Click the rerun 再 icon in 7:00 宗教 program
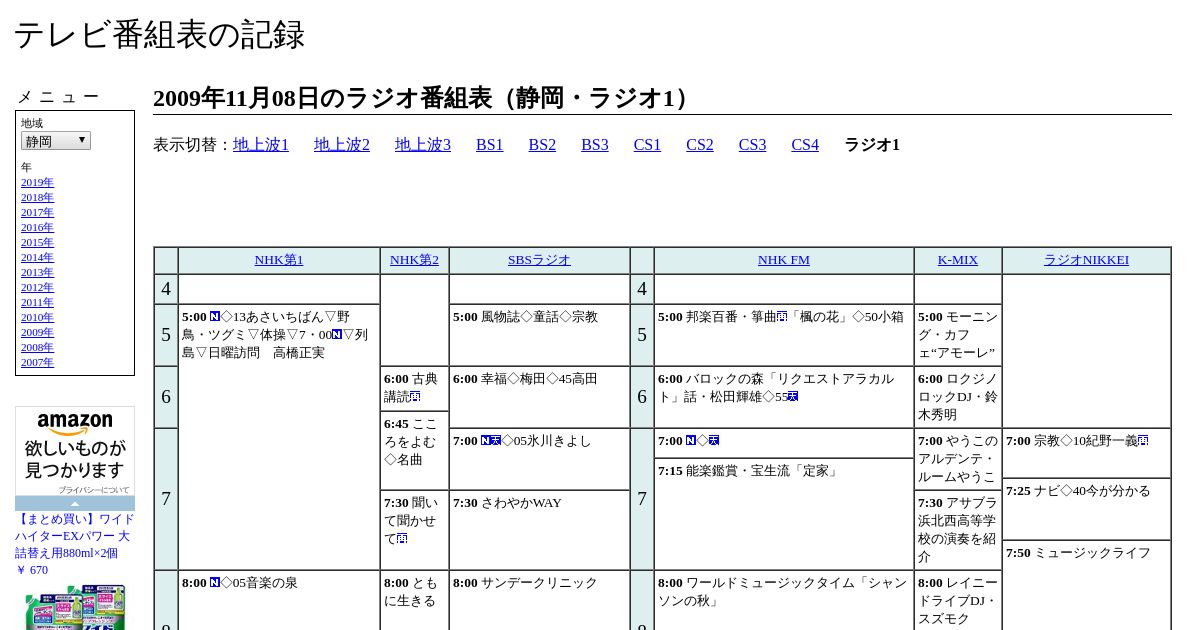Viewport: 1200px width, 630px height. (1143, 441)
